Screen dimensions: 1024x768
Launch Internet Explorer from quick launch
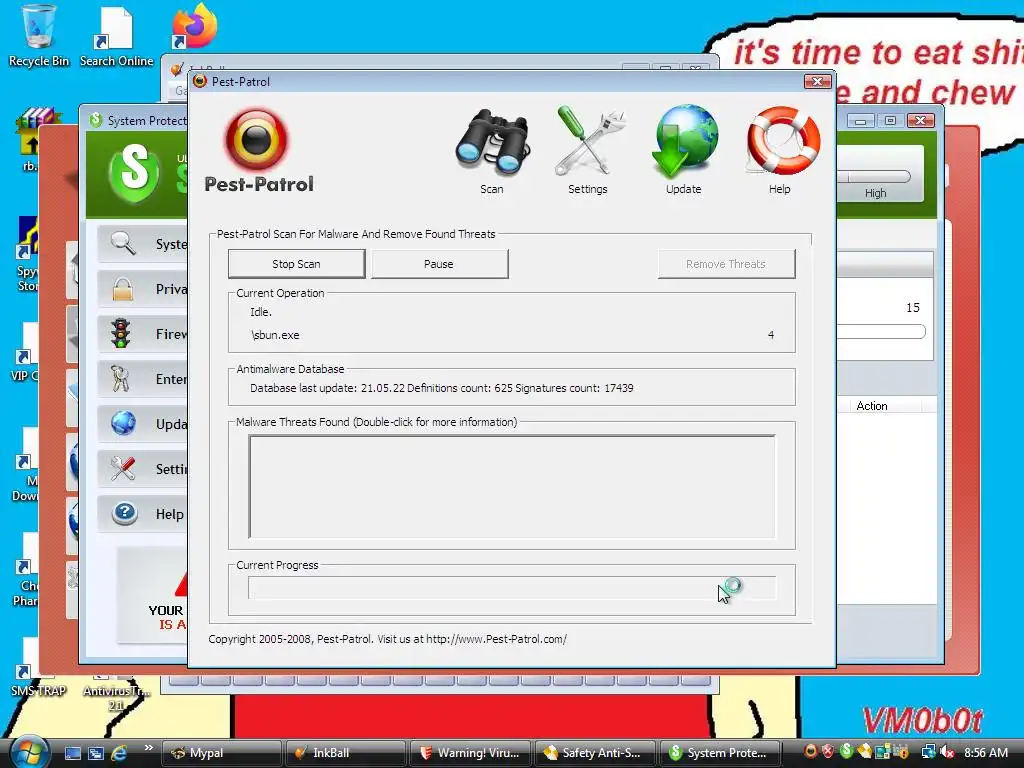tap(119, 753)
